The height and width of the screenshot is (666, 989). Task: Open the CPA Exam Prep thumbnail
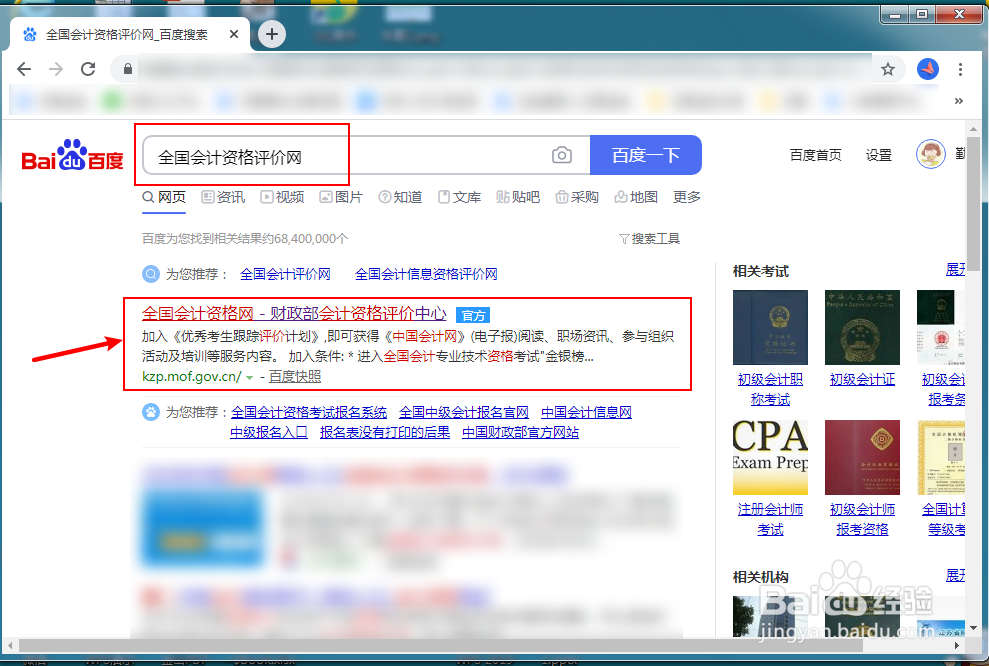770,457
